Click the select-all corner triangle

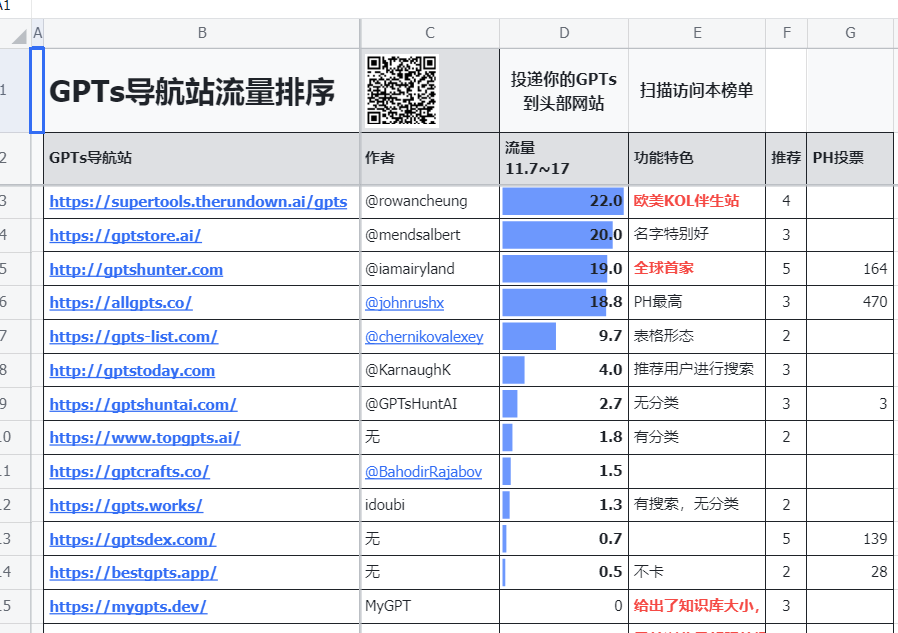point(16,36)
